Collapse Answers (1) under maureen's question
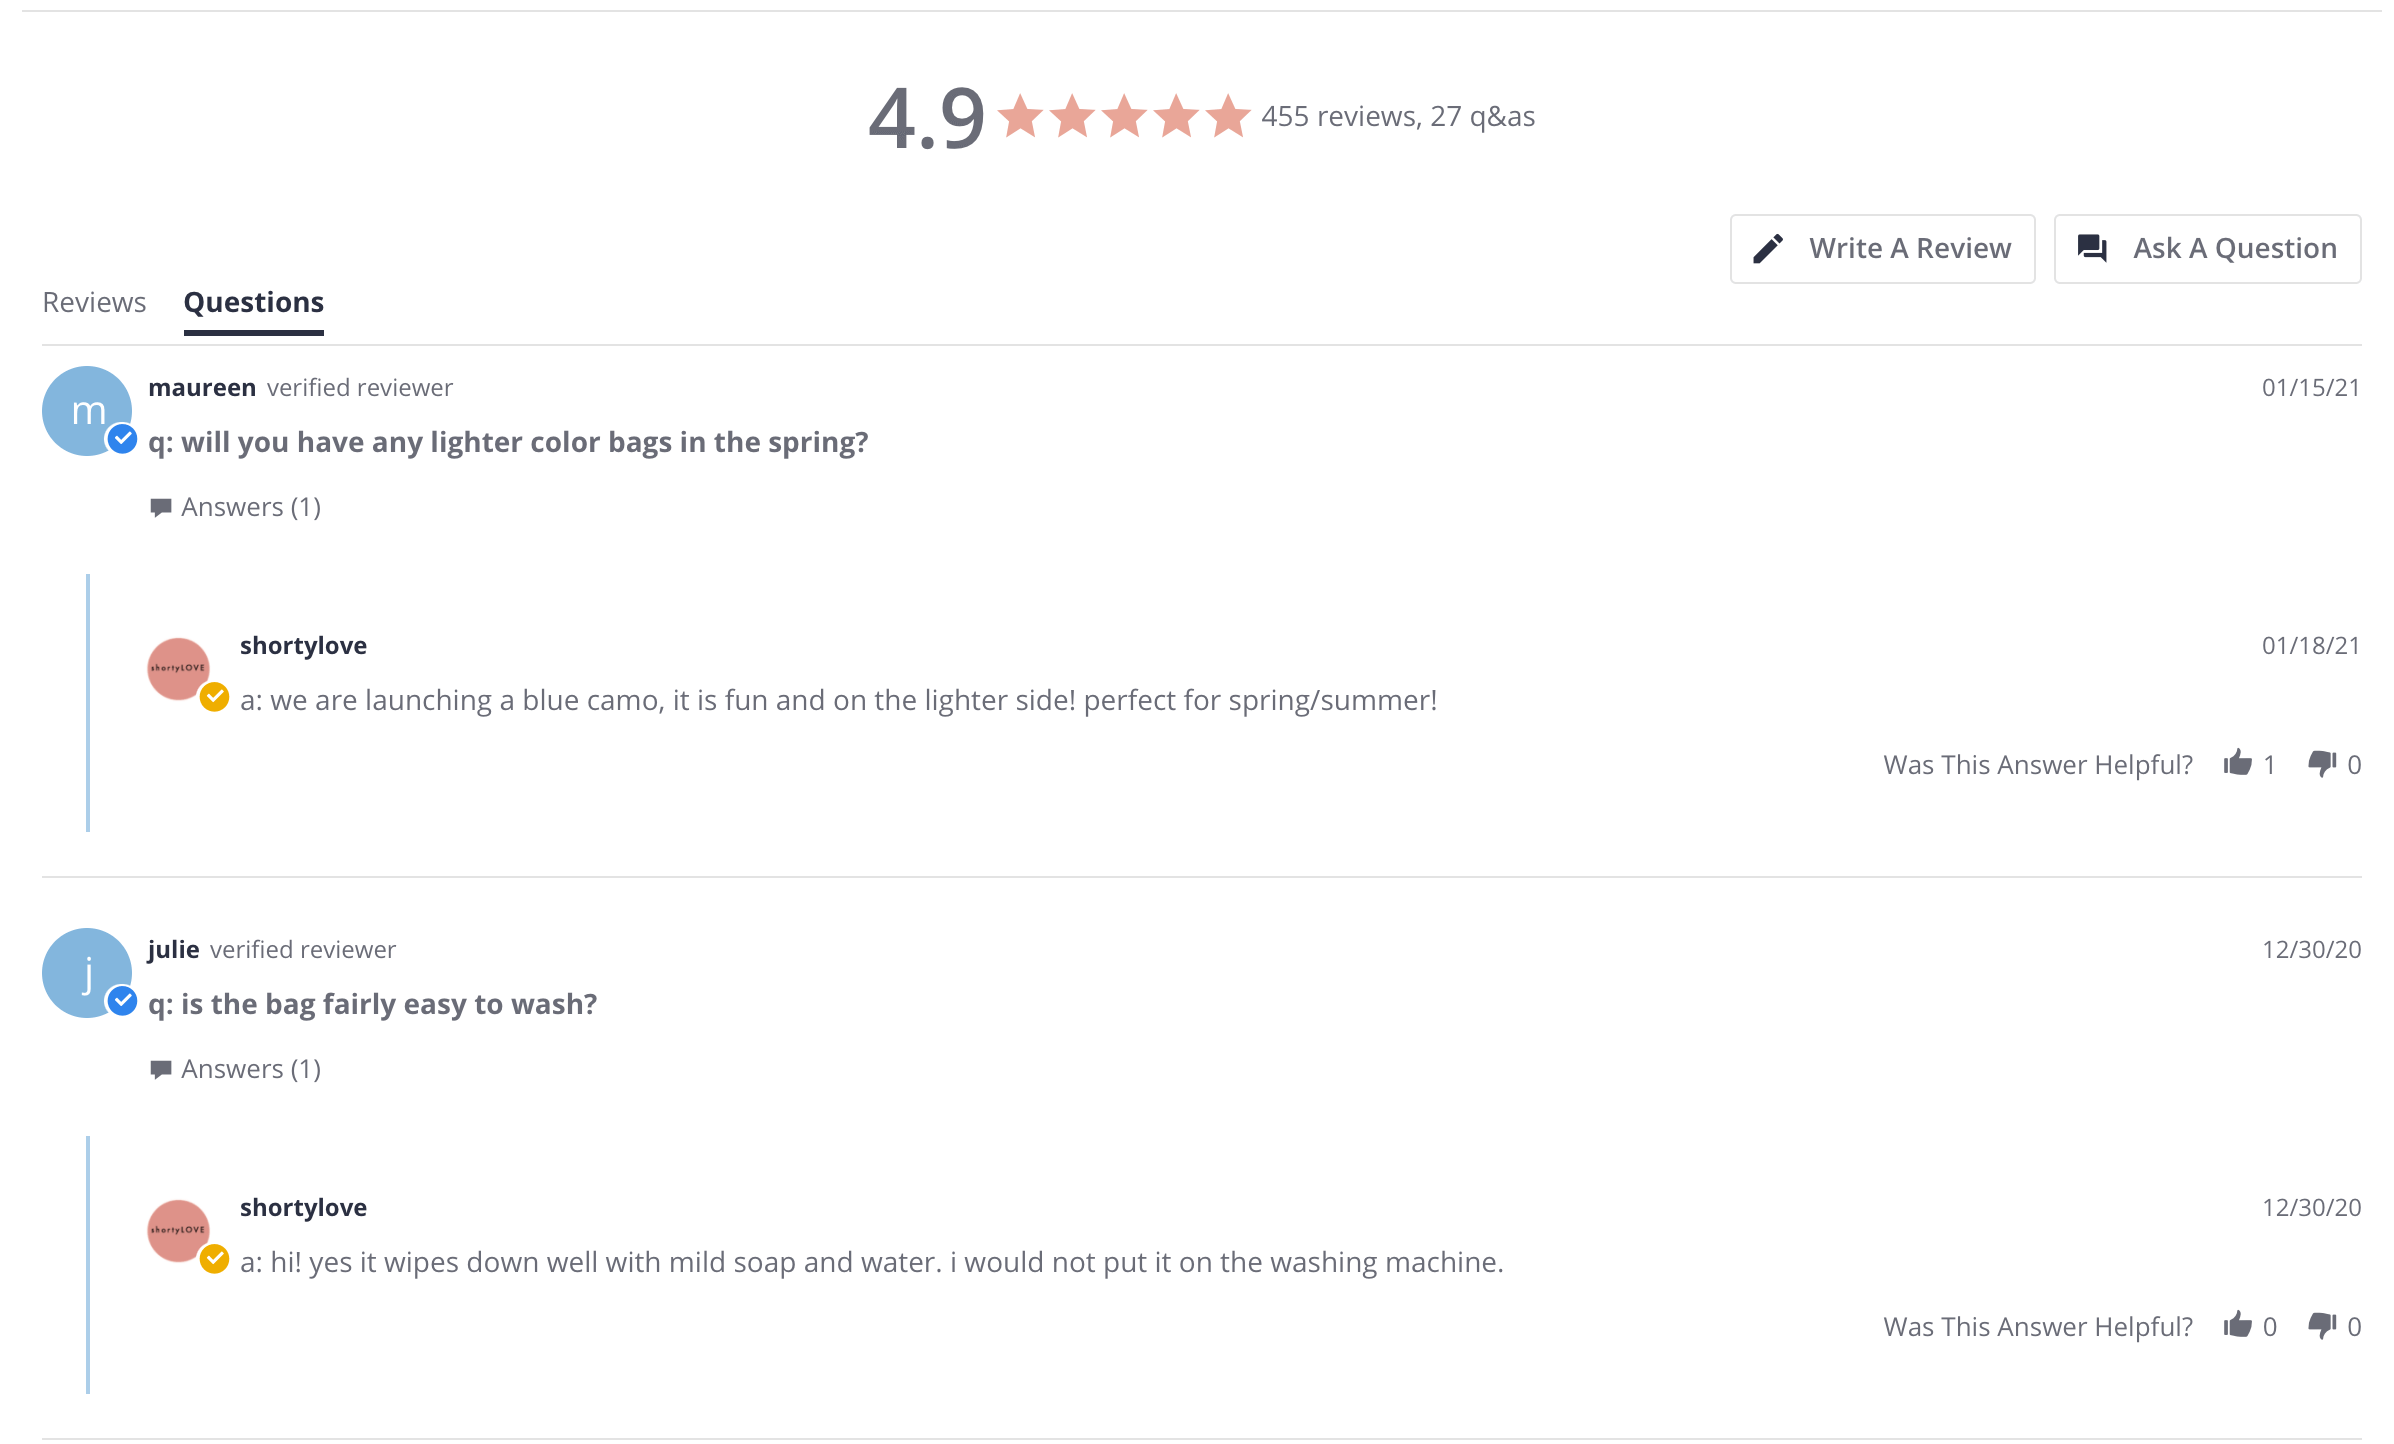 coord(236,508)
